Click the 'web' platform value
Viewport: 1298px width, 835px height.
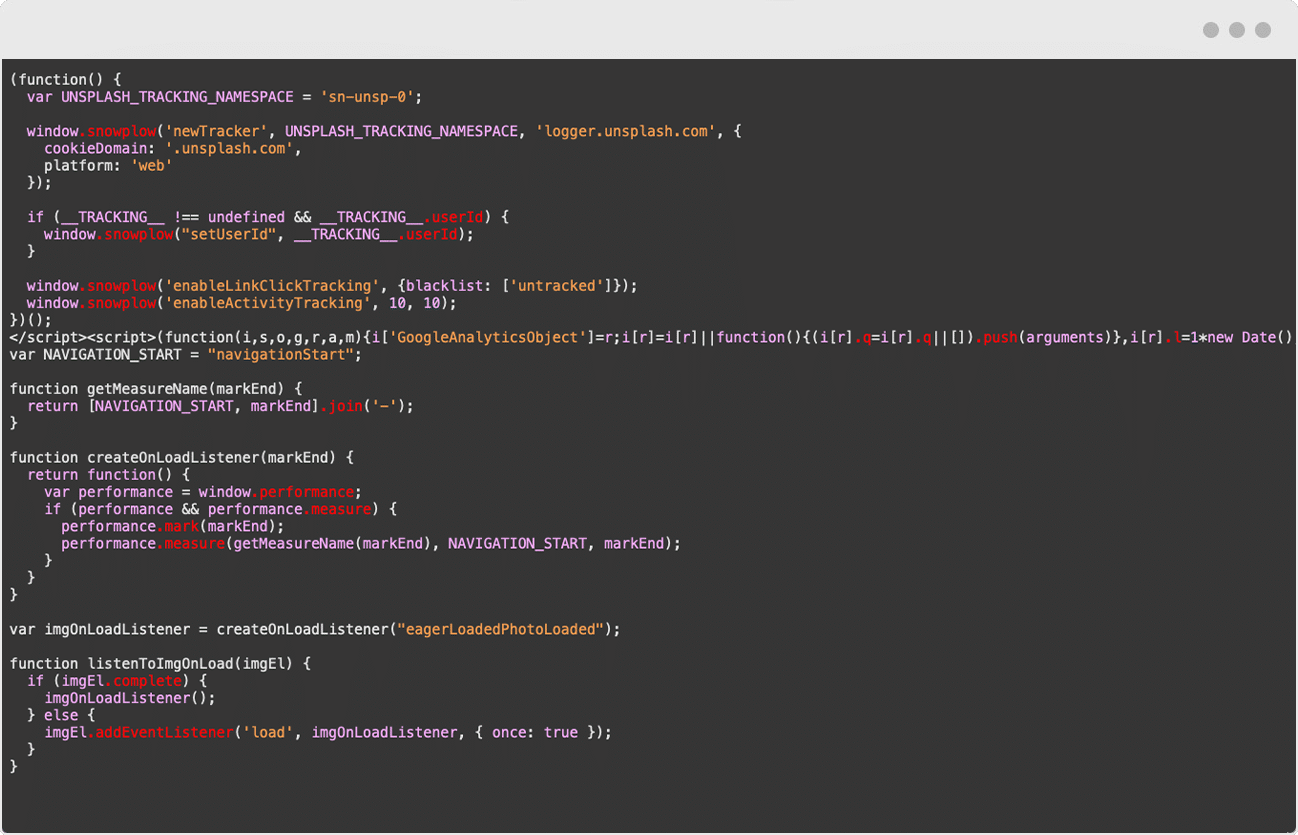click(x=152, y=165)
